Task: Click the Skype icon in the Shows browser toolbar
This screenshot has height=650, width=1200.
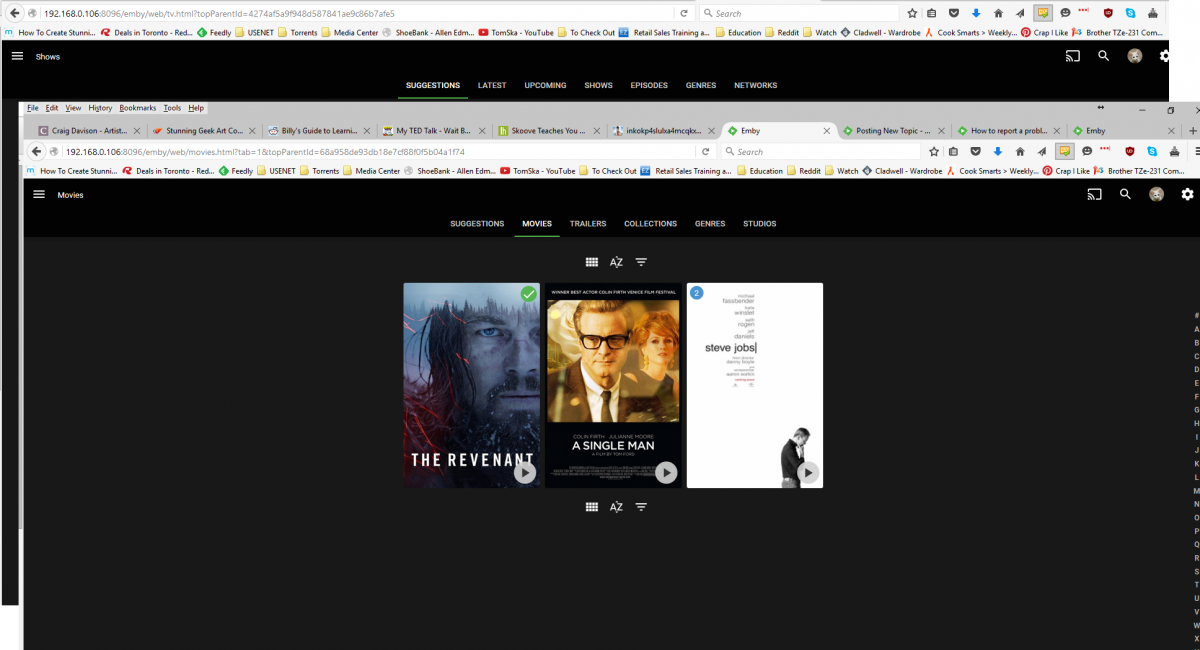Action: click(1130, 13)
